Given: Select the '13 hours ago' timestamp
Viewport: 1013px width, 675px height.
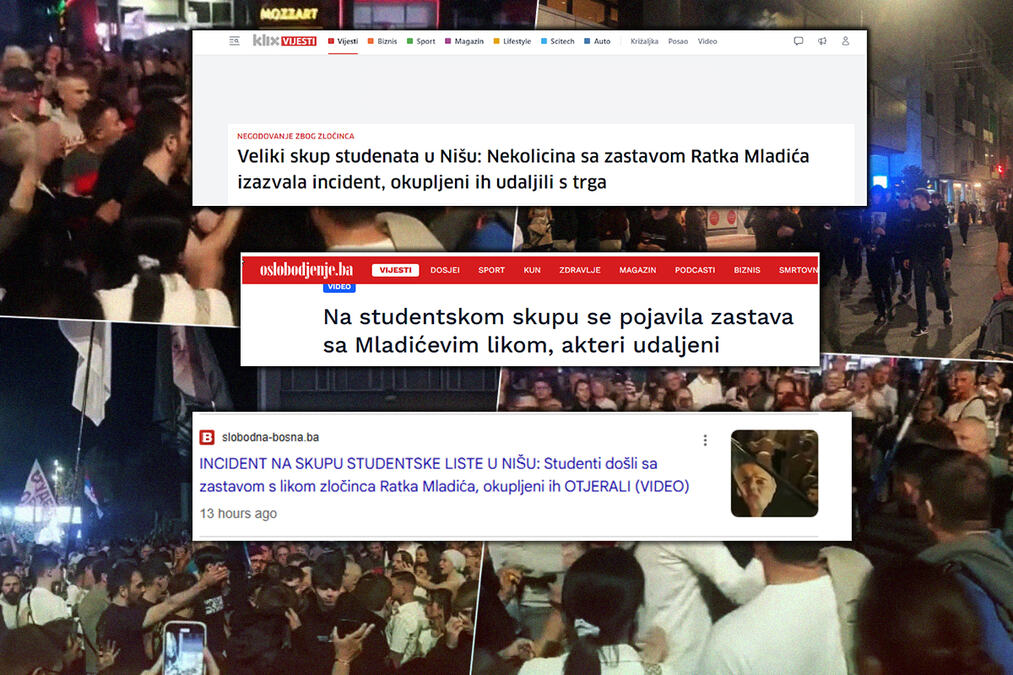Looking at the screenshot, I should pyautogui.click(x=238, y=514).
